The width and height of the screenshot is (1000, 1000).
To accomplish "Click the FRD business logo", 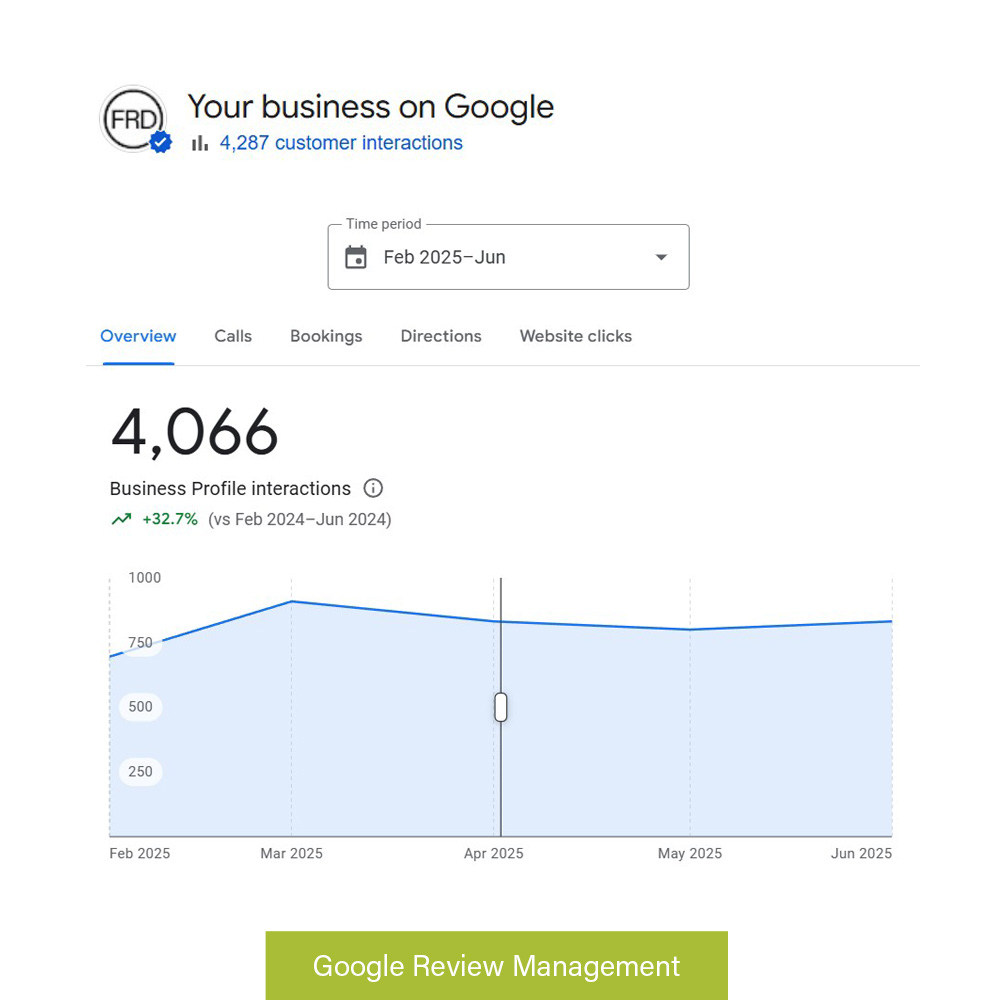I will coord(132,119).
